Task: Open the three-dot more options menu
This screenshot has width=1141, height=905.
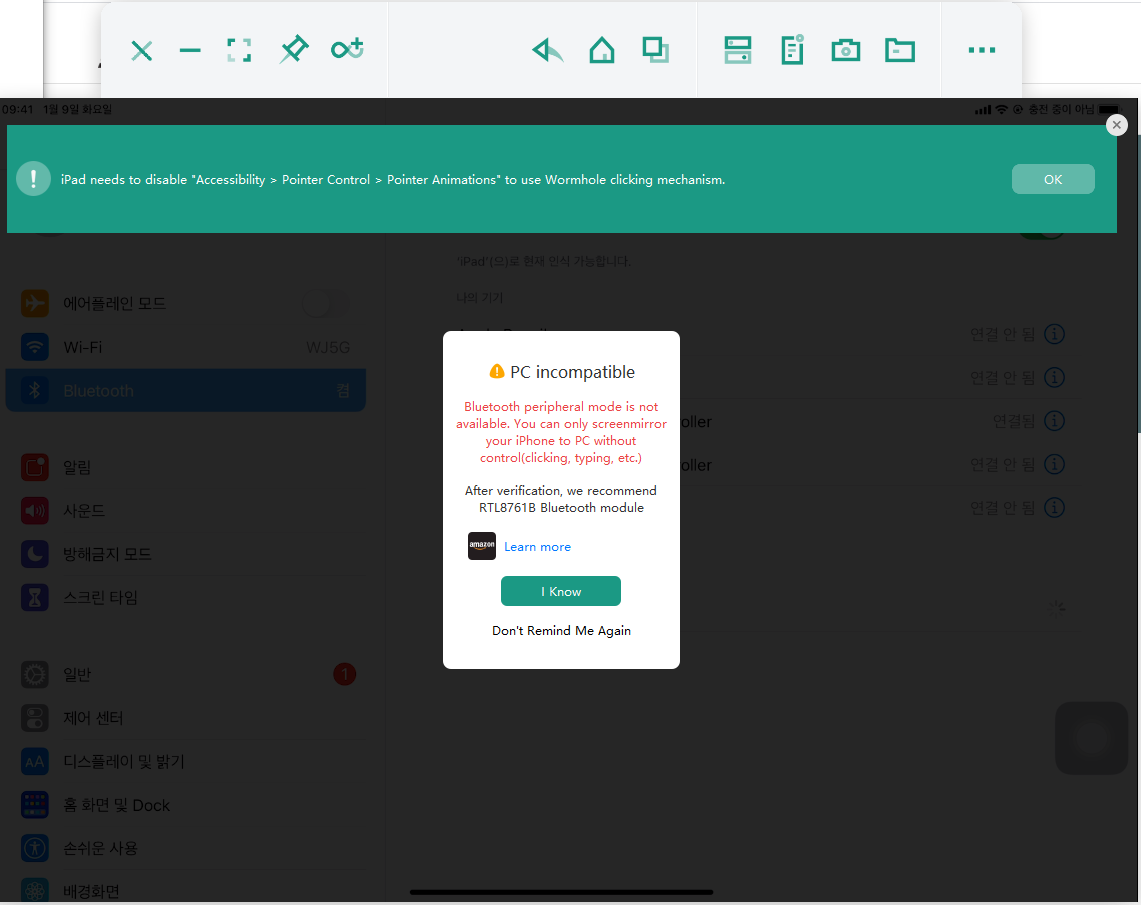Action: click(x=982, y=50)
